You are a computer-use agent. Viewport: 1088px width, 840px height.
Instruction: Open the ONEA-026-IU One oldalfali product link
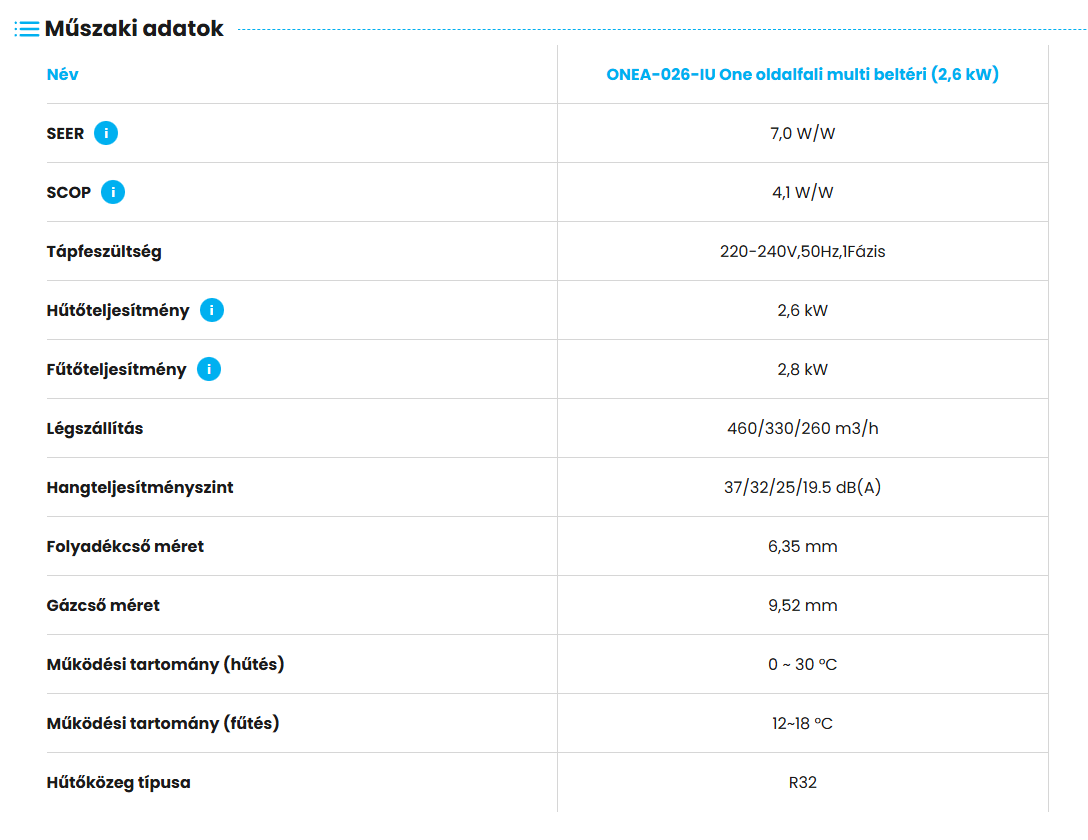click(x=802, y=74)
